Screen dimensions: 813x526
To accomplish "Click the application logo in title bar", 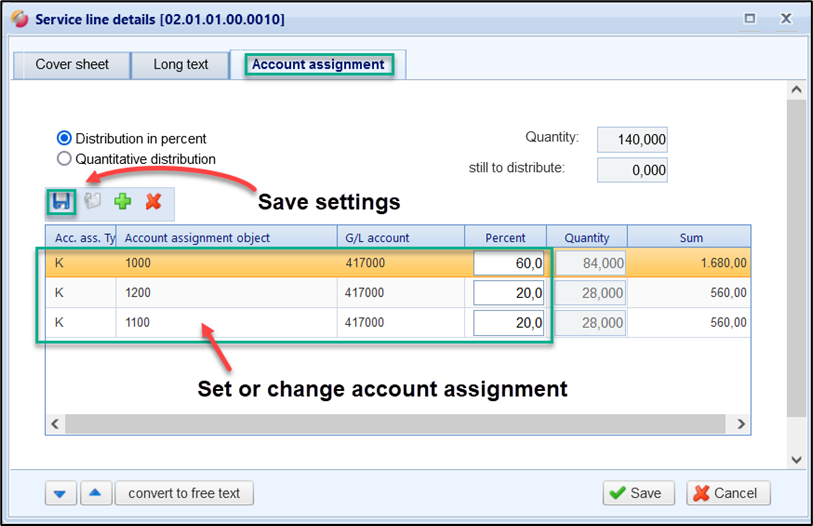I will [19, 19].
